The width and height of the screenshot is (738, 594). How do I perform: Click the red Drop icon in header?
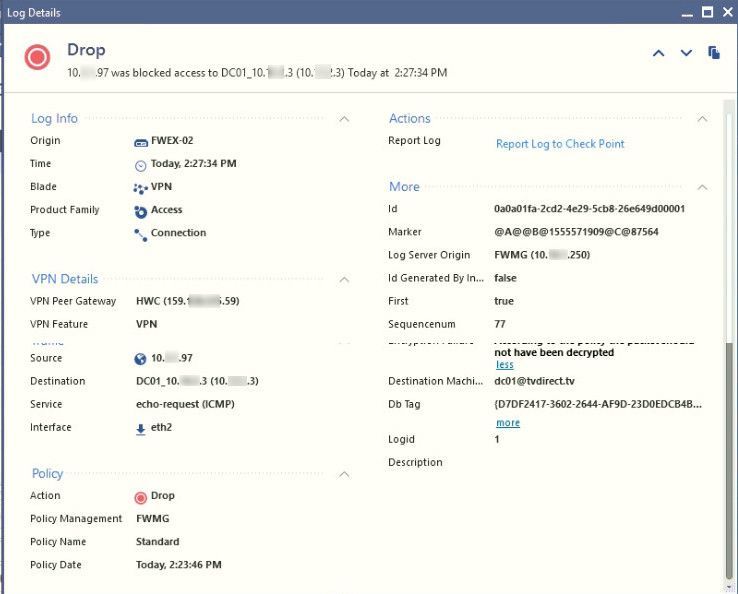(x=38, y=57)
